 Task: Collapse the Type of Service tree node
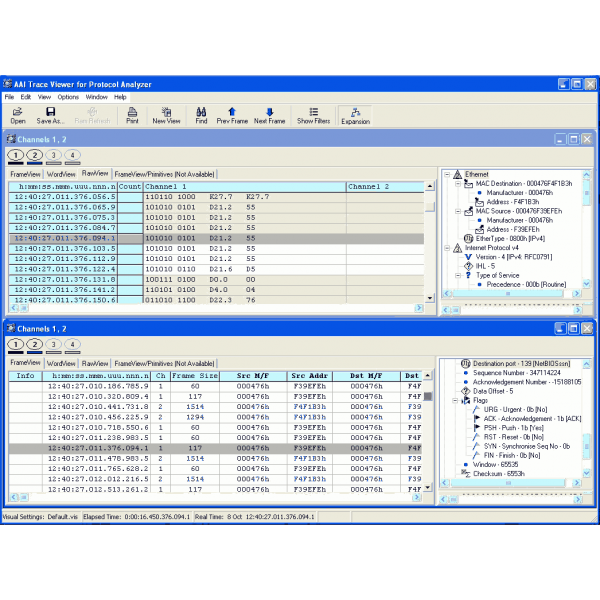point(458,276)
